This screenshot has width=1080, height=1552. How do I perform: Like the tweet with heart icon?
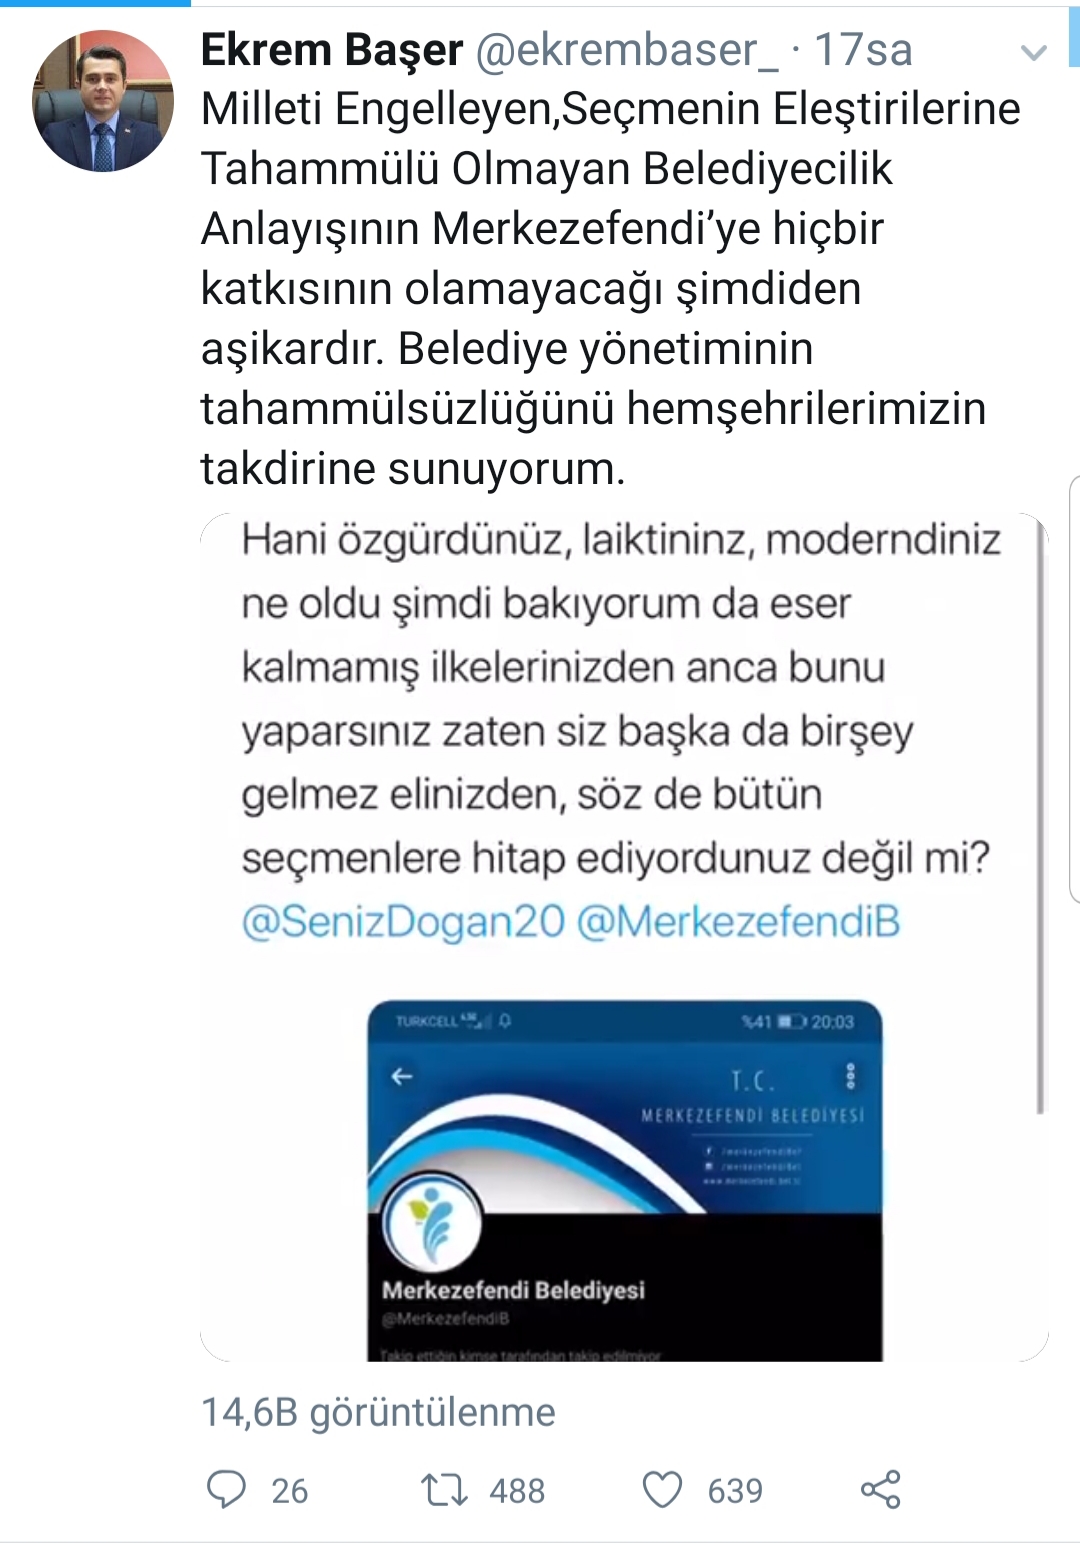(662, 1490)
